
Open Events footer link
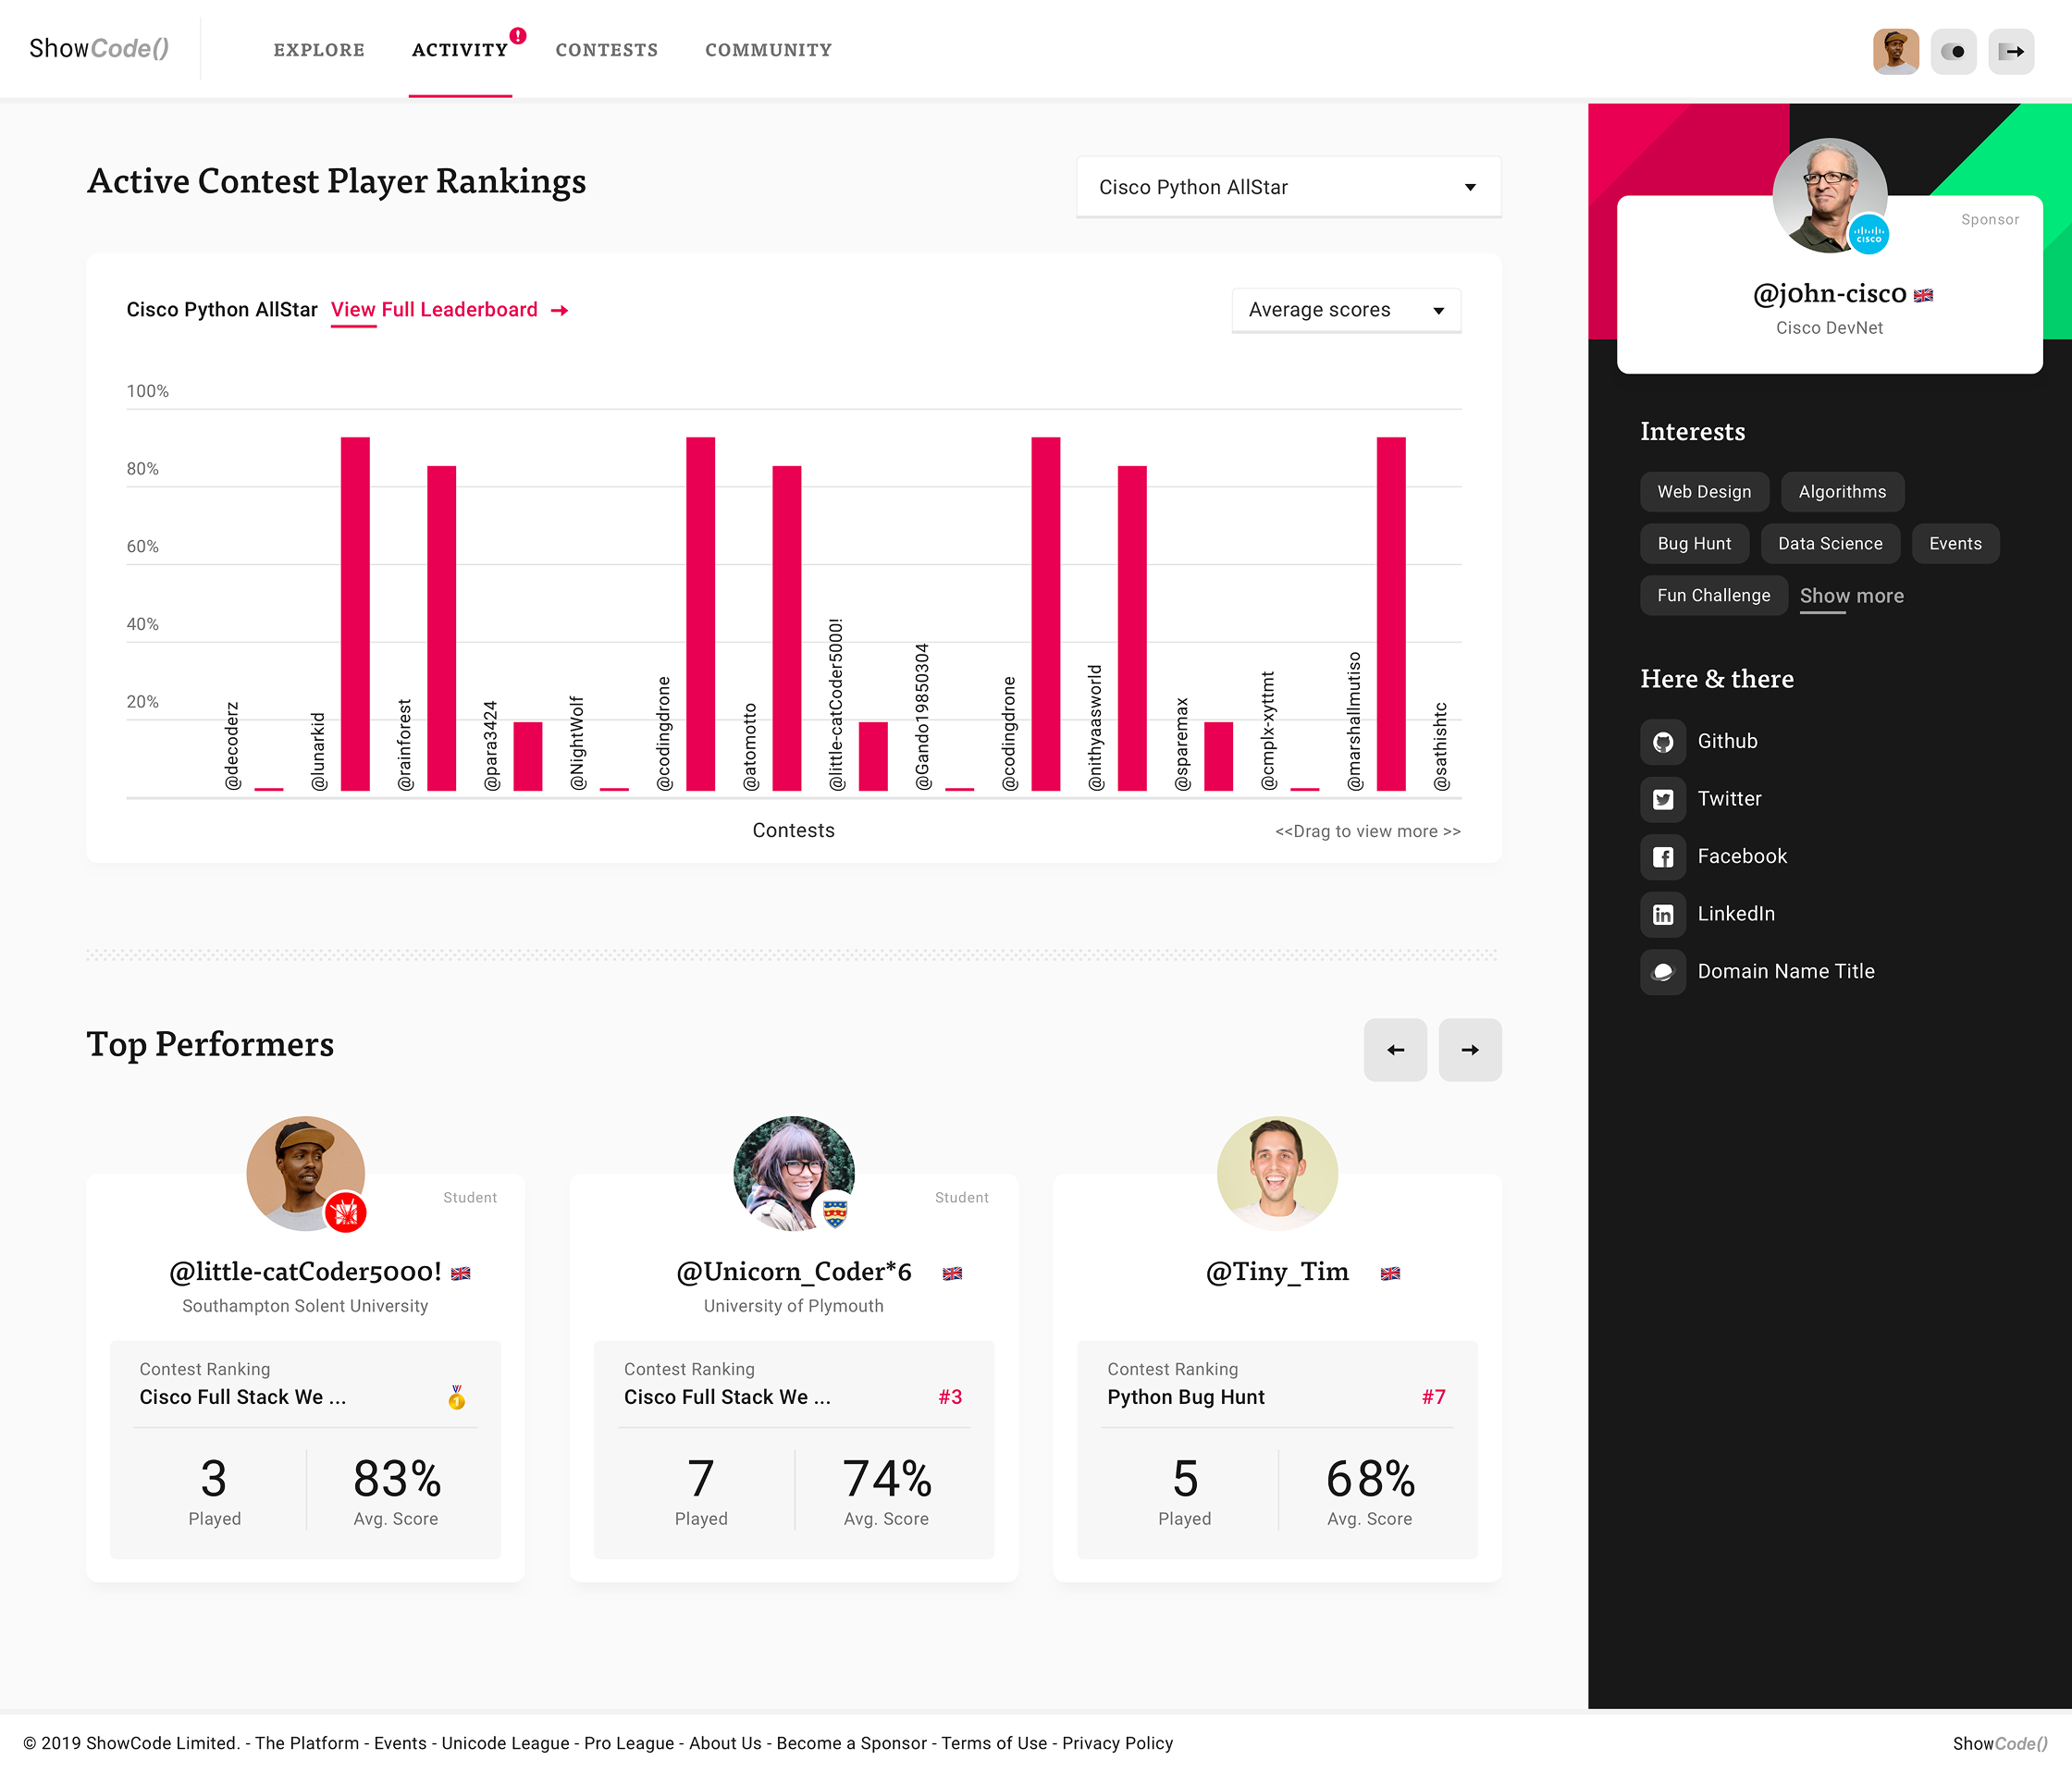coord(400,1743)
